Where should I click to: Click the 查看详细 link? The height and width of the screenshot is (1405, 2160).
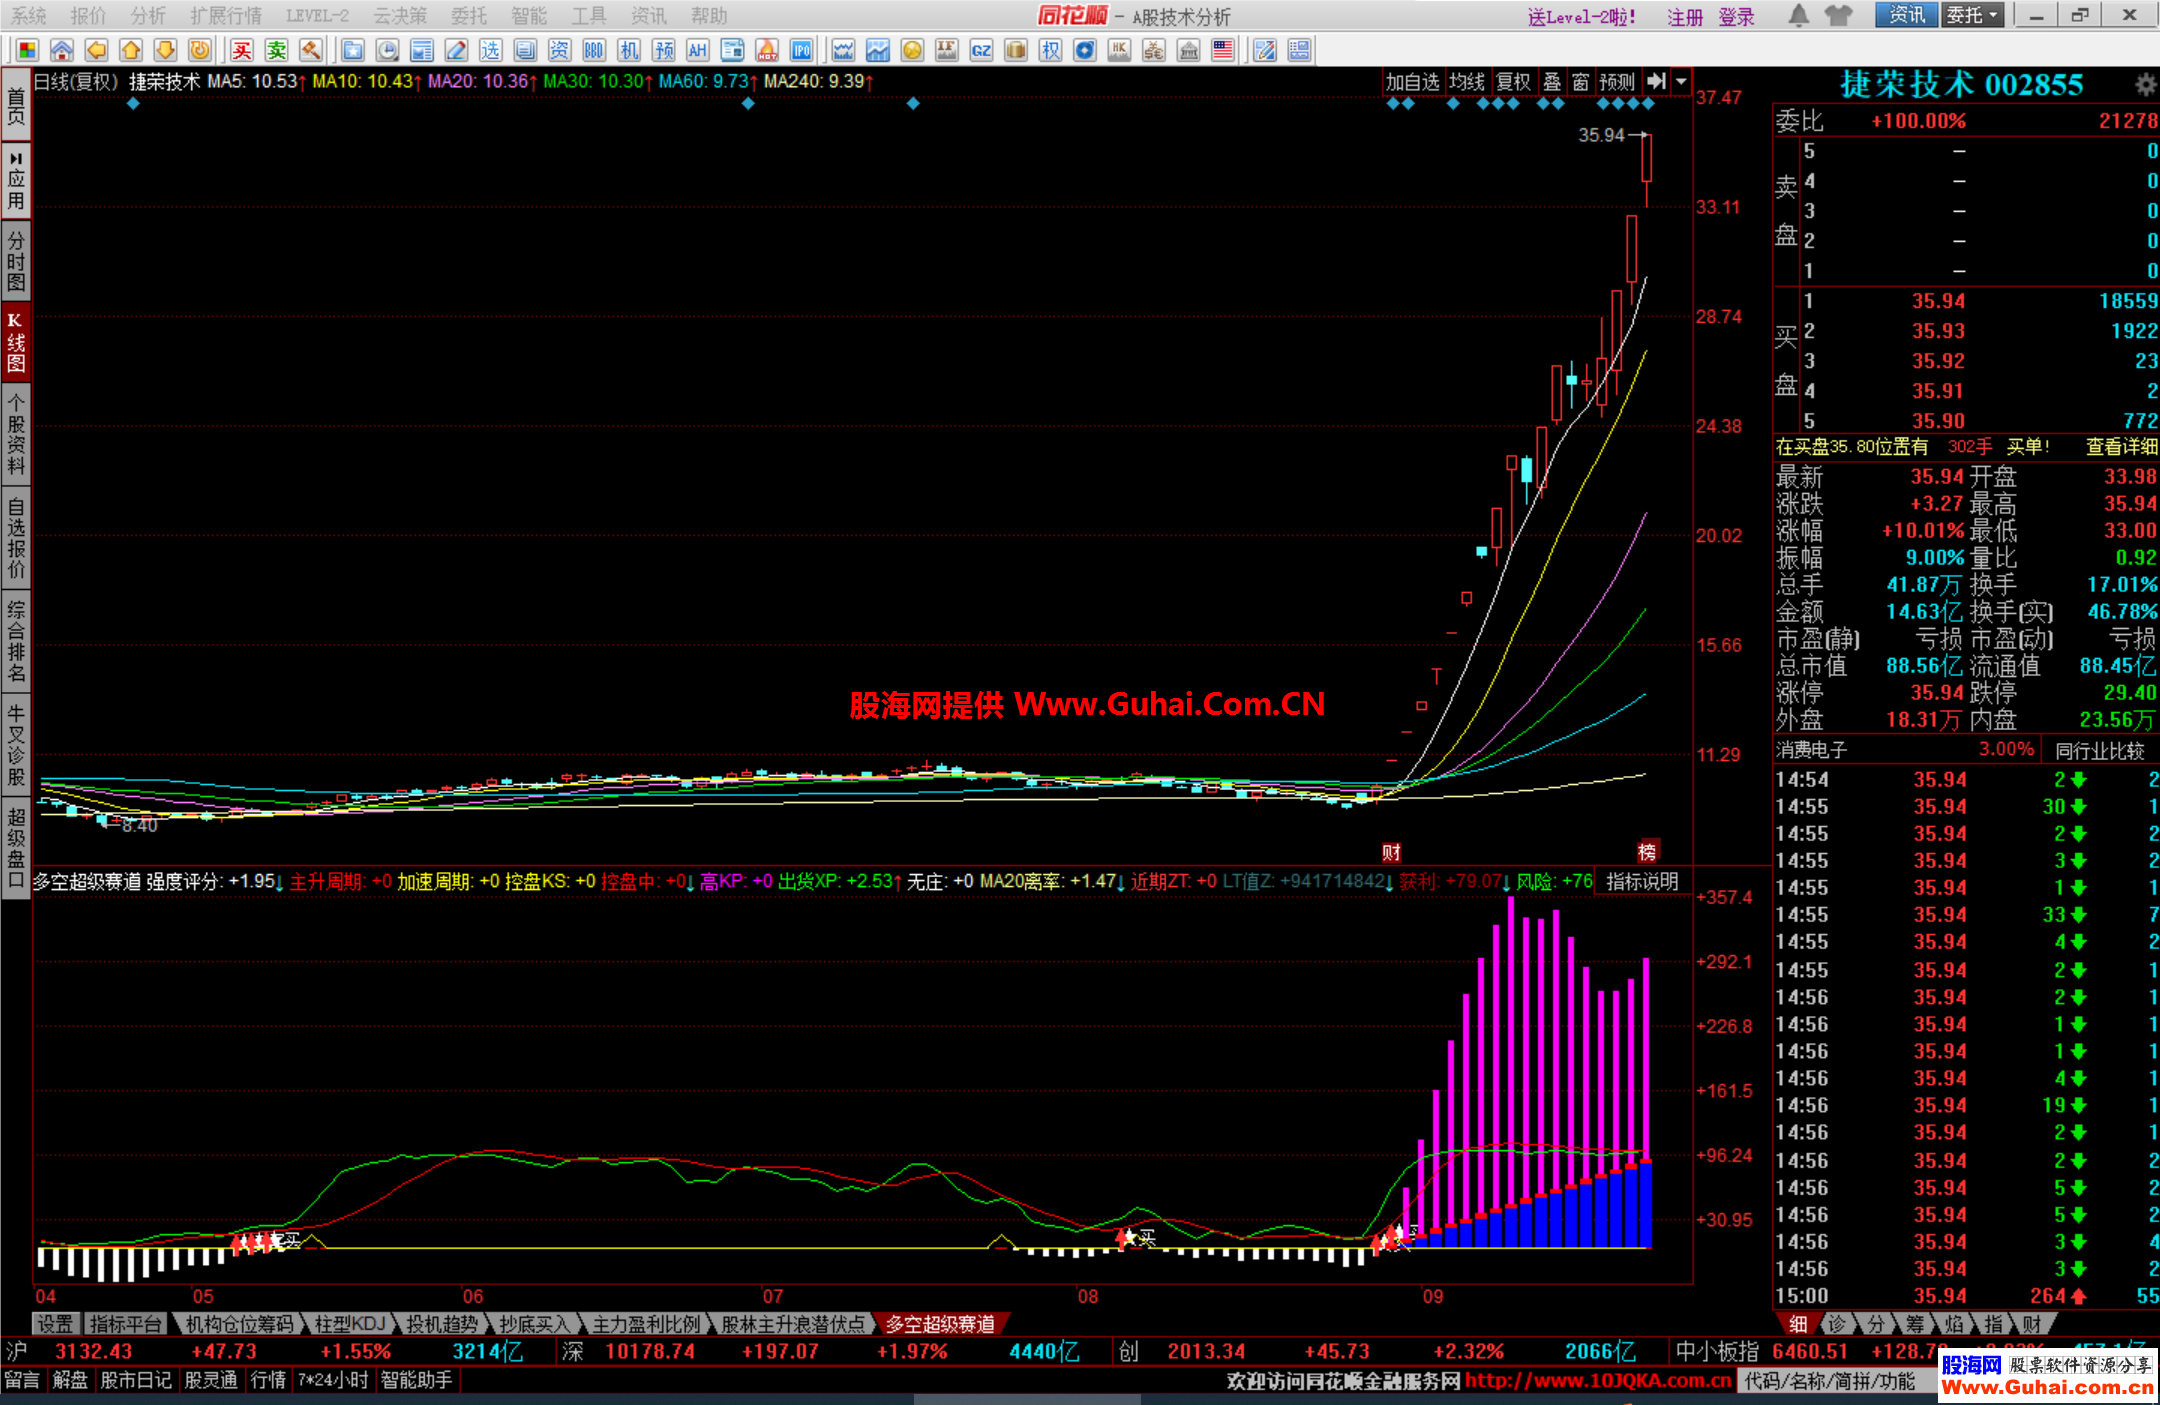(2122, 447)
